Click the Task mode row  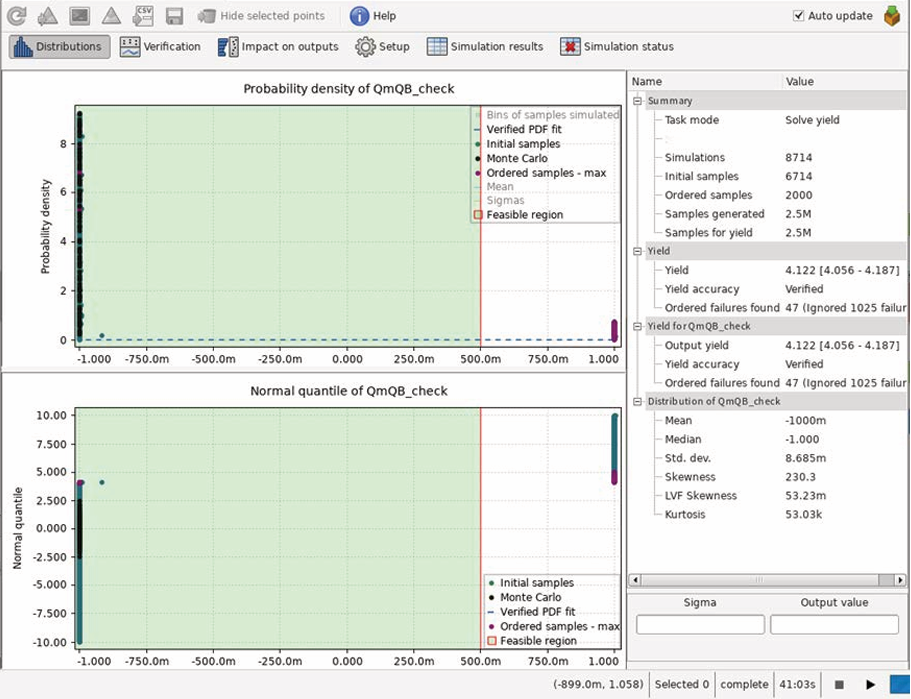pyautogui.click(x=767, y=120)
